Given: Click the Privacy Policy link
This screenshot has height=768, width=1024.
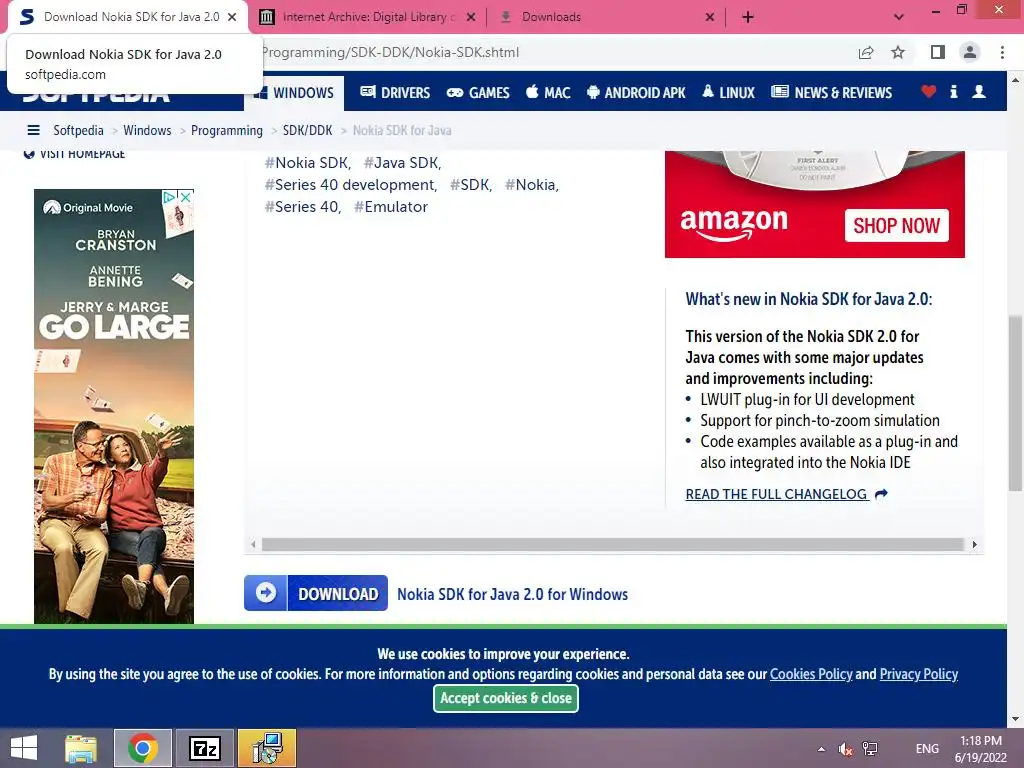Looking at the screenshot, I should tap(919, 674).
